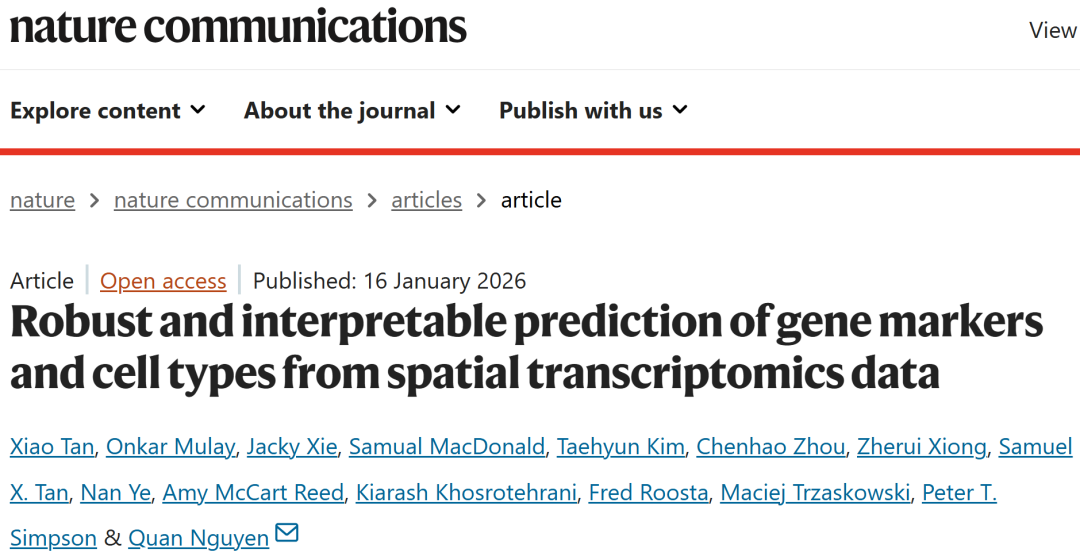Open author Xiao Tan's profile link
This screenshot has width=1080, height=560.
coord(52,446)
